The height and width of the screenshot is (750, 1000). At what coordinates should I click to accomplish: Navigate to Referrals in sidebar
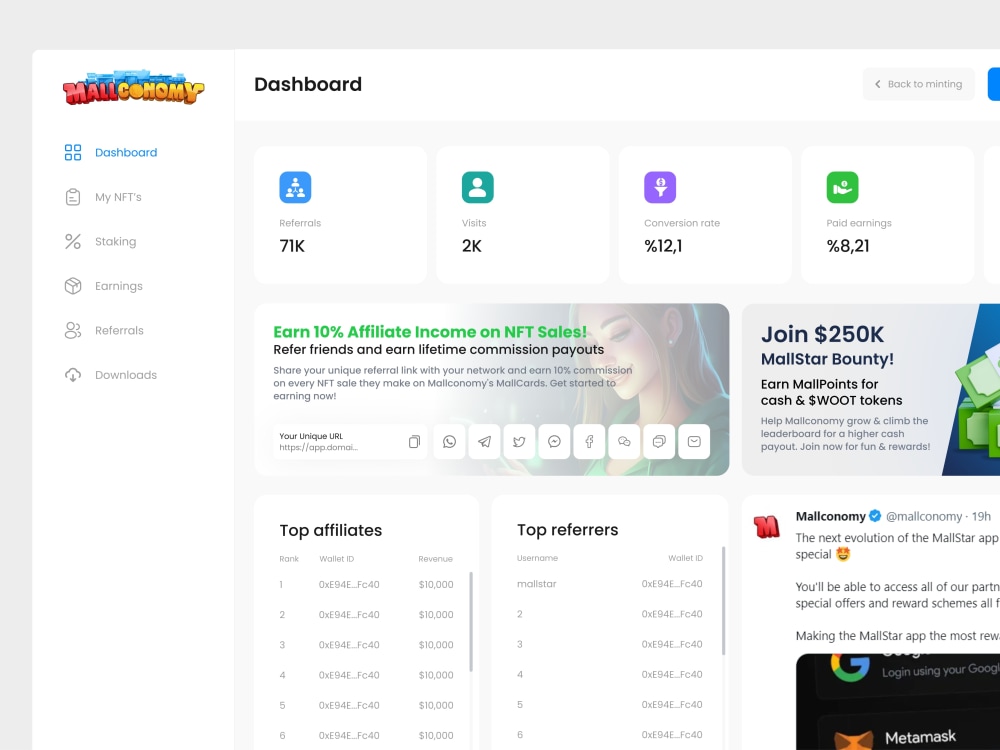[x=104, y=330]
